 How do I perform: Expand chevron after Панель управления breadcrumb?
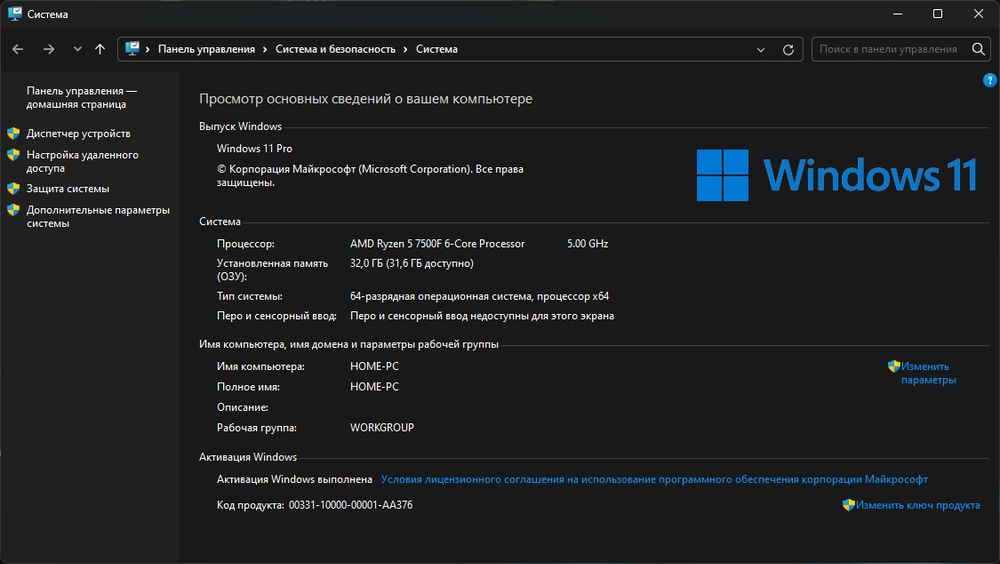(265, 49)
